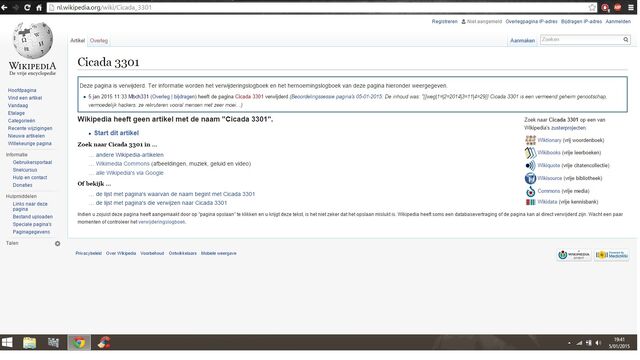Open Willekeurige pagina

pos(29,144)
